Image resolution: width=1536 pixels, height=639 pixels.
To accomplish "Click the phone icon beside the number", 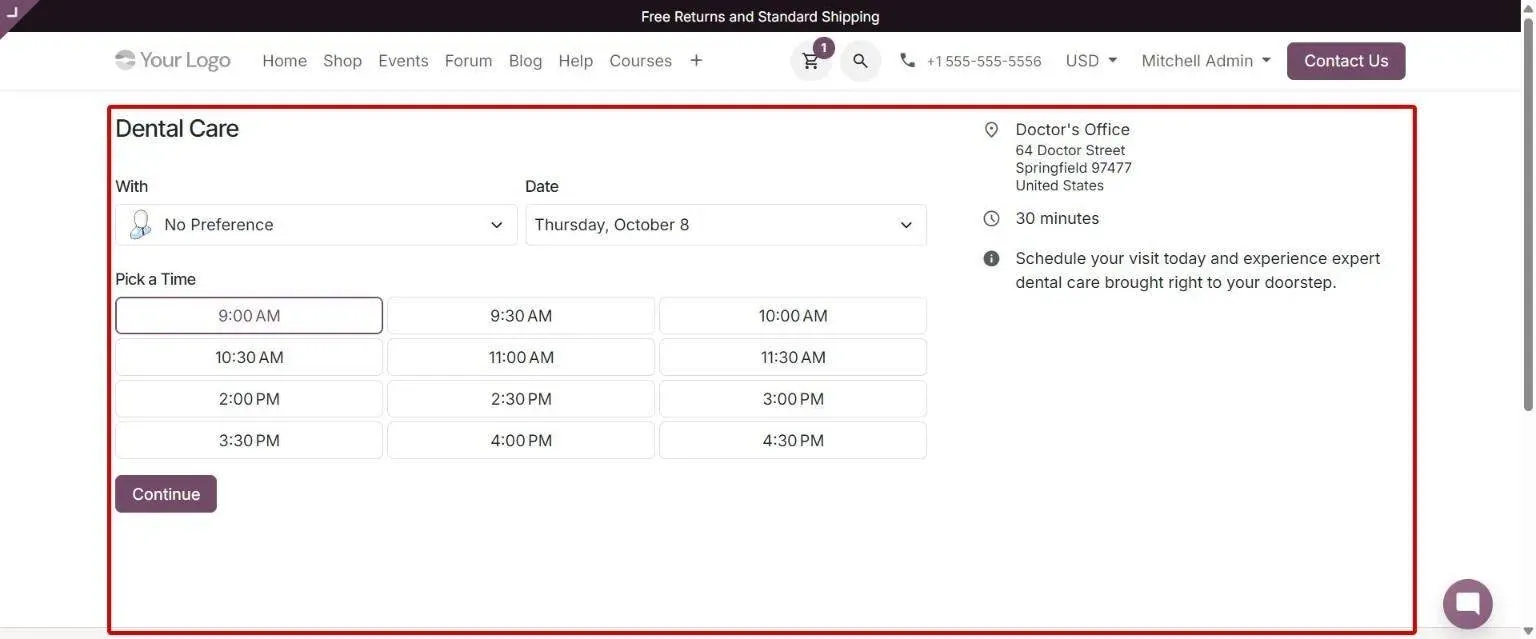I will point(907,60).
